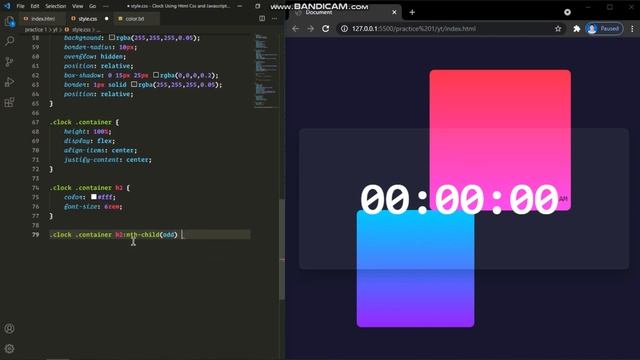The image size is (640, 360).
Task: Click color swatch on border line 63
Action: [x=134, y=84]
